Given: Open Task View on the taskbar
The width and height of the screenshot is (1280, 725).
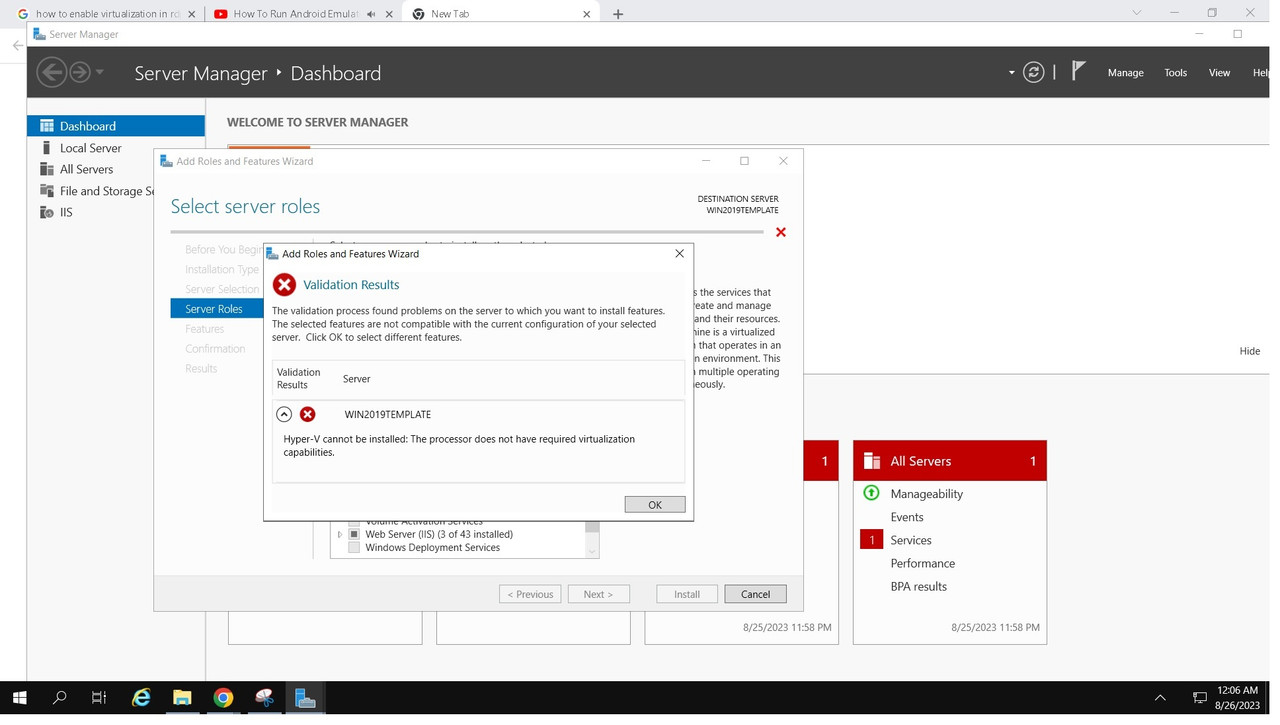Looking at the screenshot, I should pos(99,698).
